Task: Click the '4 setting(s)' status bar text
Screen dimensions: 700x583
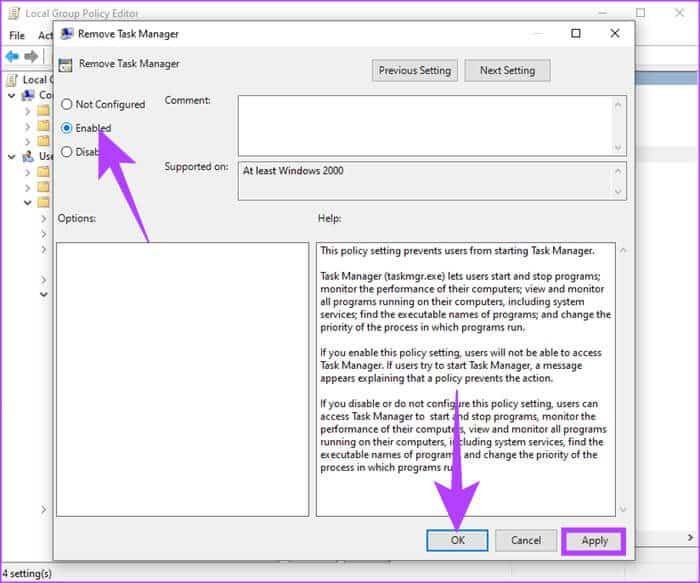Action: pyautogui.click(x=27, y=574)
